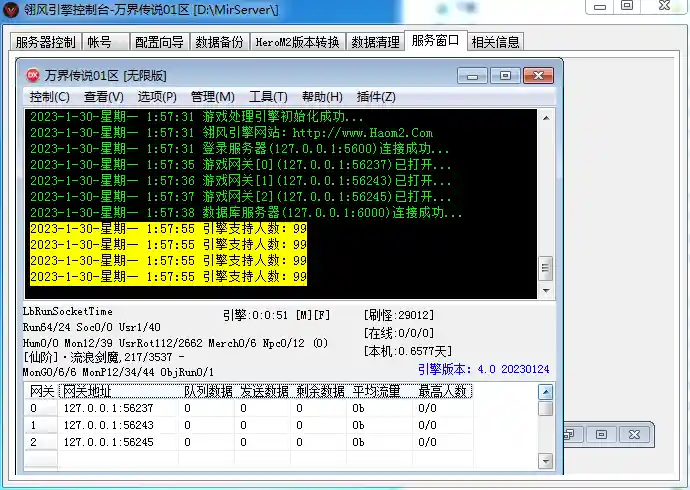
Task: Switch to the 帐号 tab
Action: pyautogui.click(x=106, y=42)
